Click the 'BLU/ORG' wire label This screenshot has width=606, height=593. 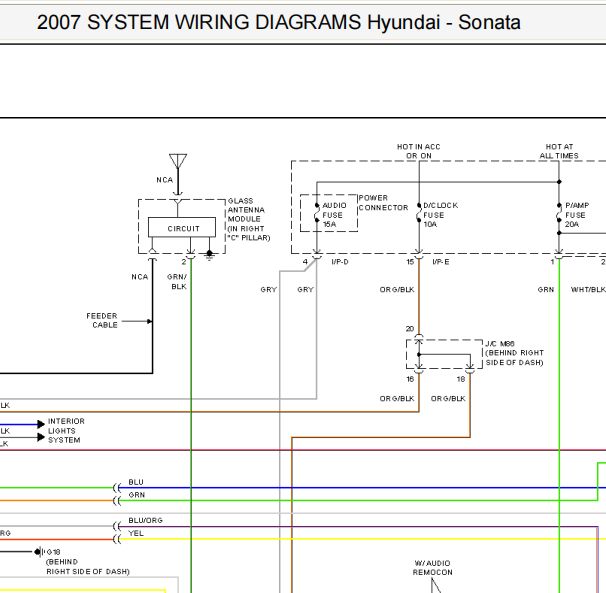click(x=145, y=520)
